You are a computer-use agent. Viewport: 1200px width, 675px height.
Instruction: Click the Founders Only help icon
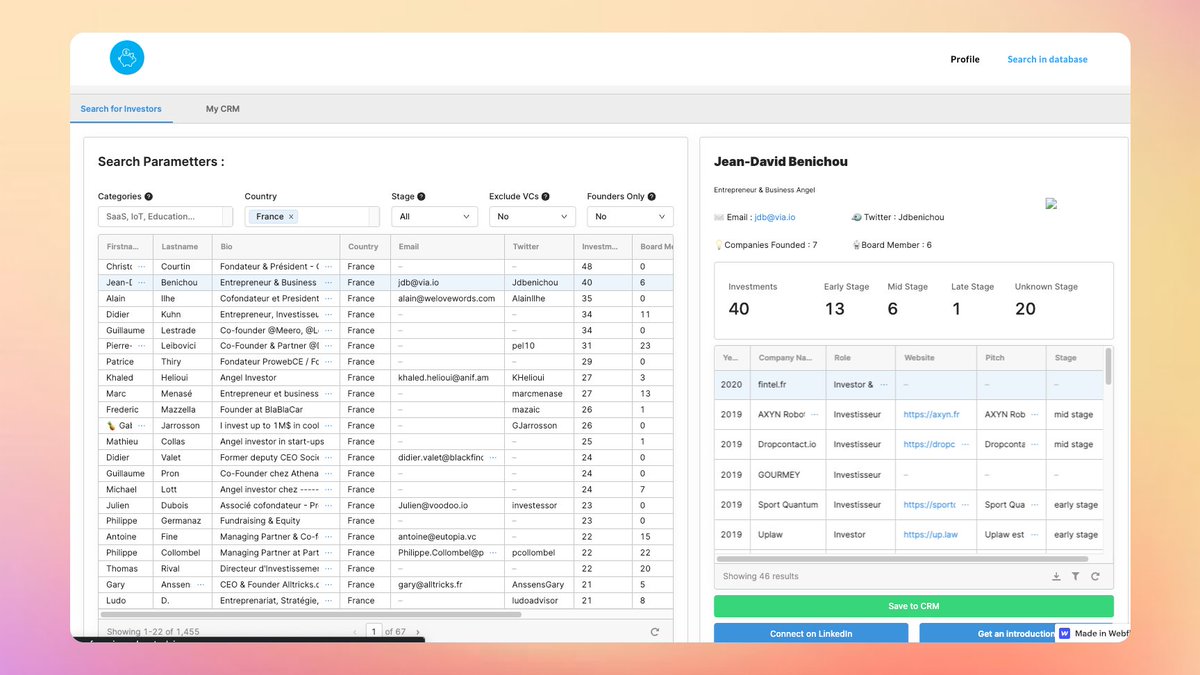(652, 197)
